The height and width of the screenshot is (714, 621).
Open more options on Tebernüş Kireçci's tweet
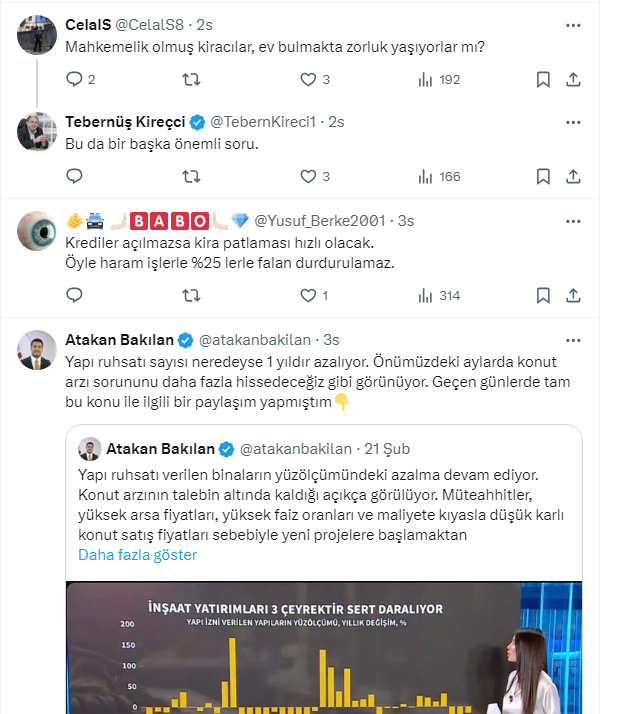coord(572,120)
